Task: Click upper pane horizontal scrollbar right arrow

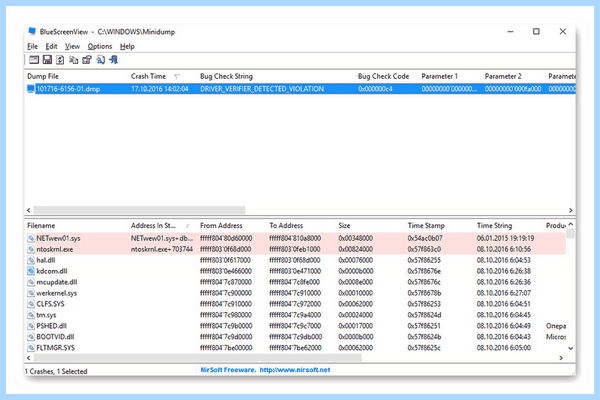Action: point(571,210)
